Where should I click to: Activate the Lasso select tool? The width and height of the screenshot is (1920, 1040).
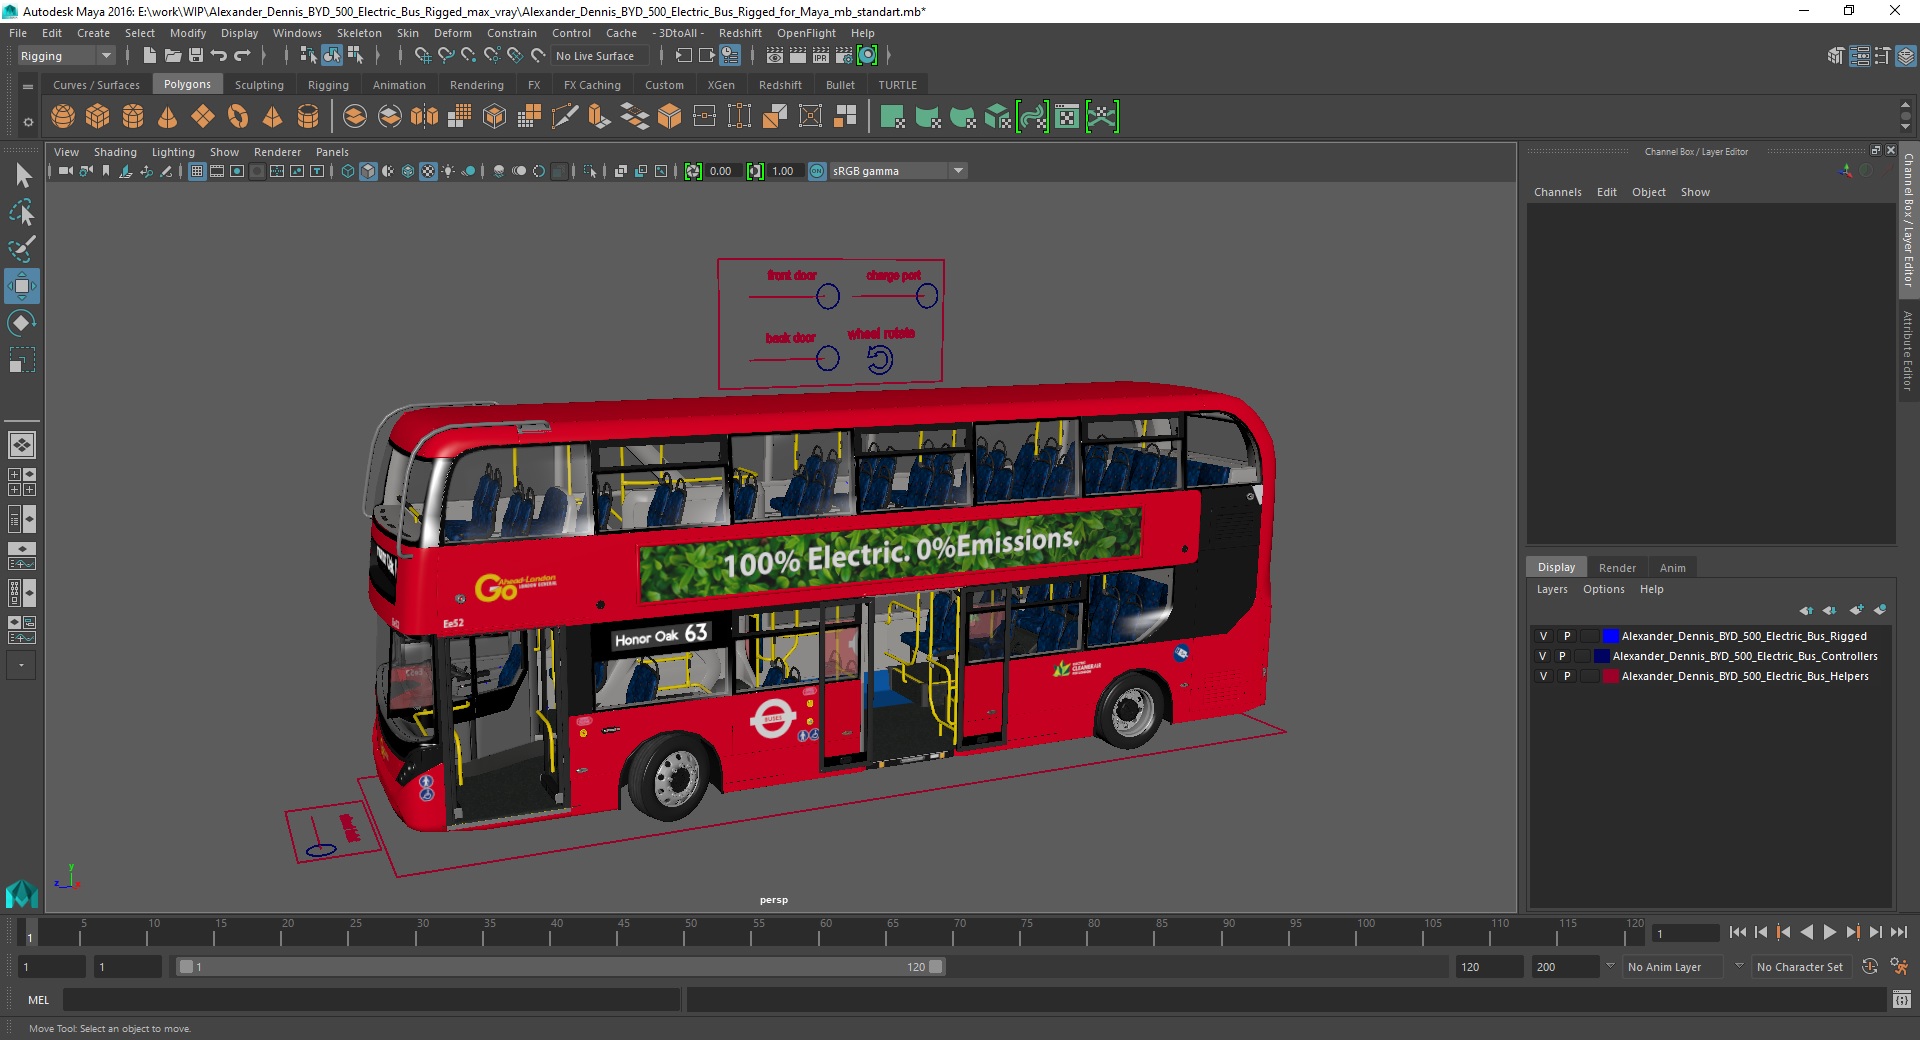point(22,212)
